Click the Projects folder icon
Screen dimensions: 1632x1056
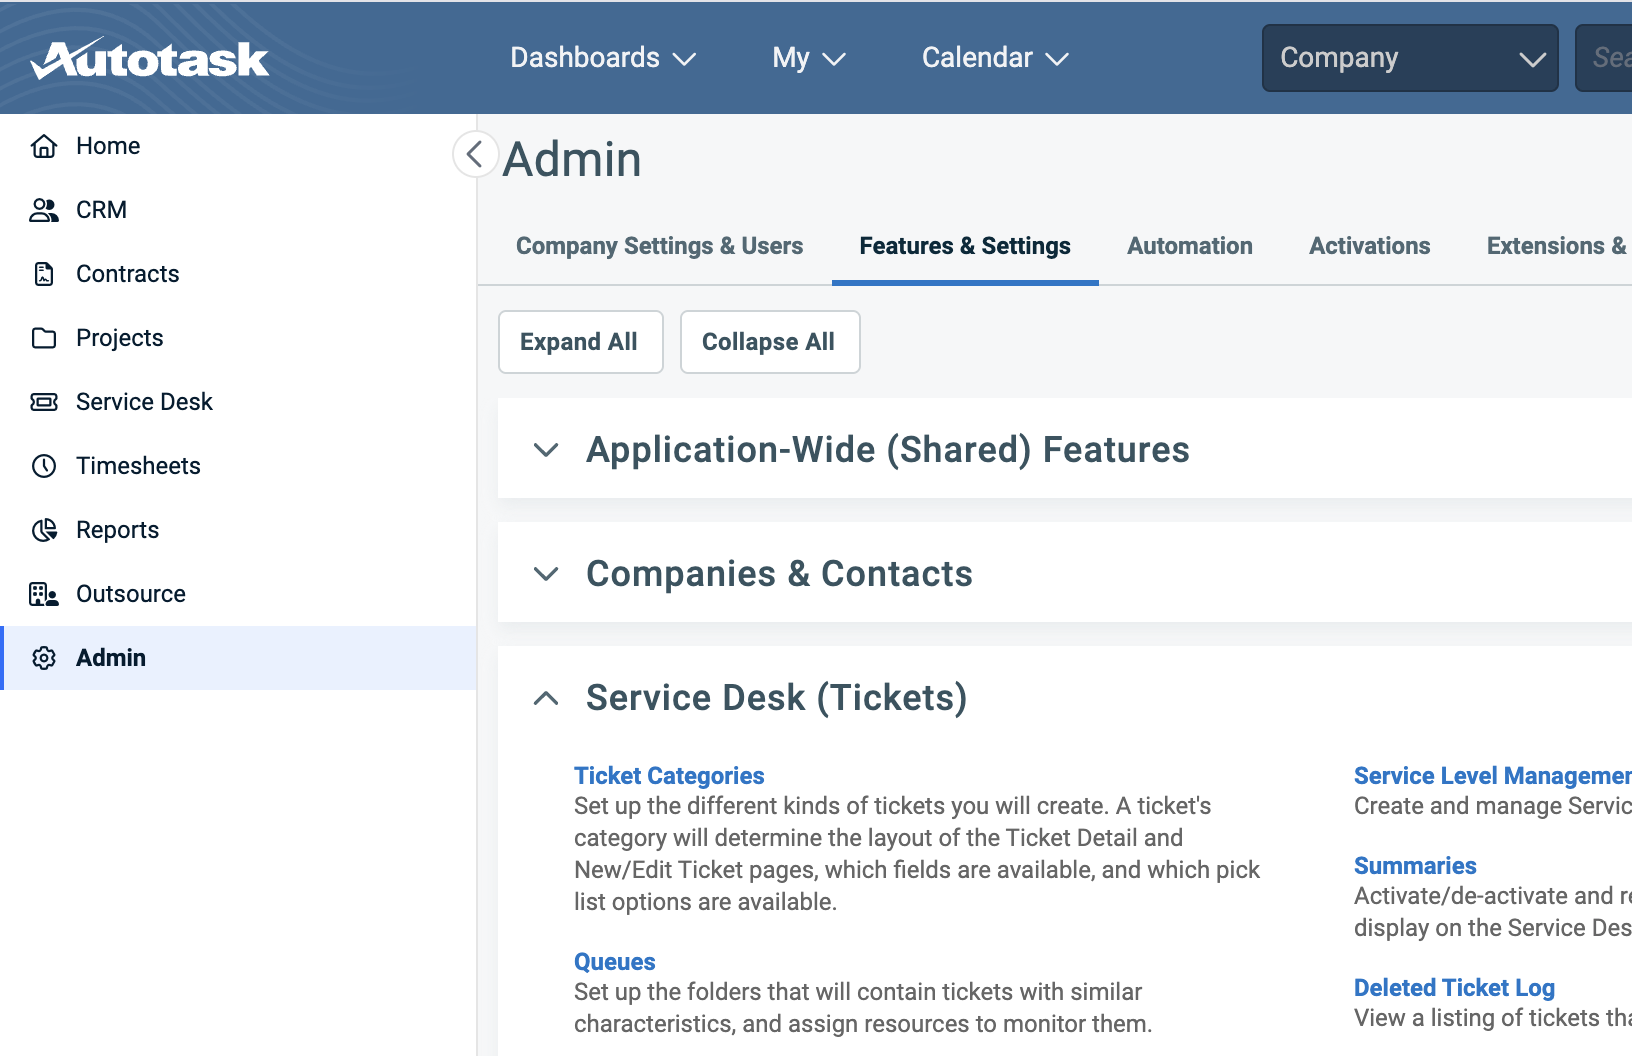click(44, 338)
